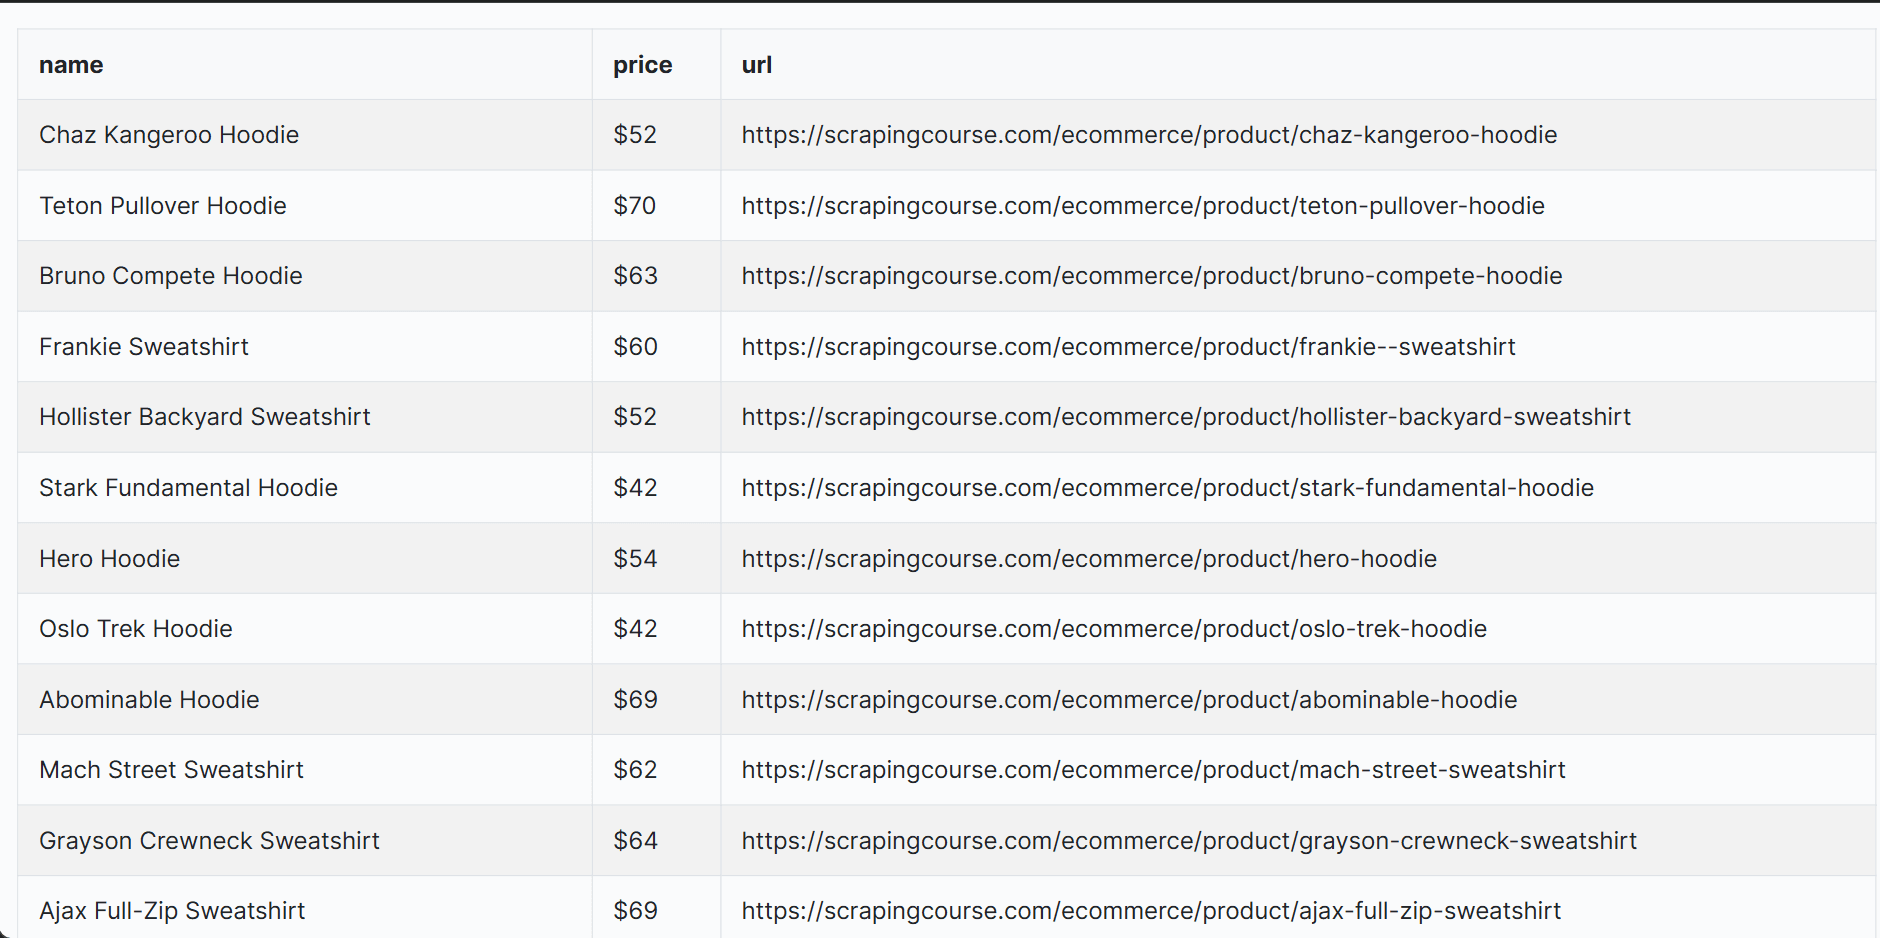
Task: Click the grayson-crewneck-sweatshirt product URL
Action: [x=1189, y=841]
